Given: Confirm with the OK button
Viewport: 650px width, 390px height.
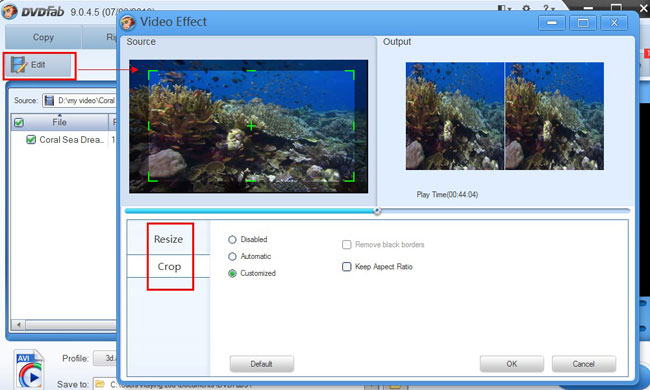Looking at the screenshot, I should 512,364.
